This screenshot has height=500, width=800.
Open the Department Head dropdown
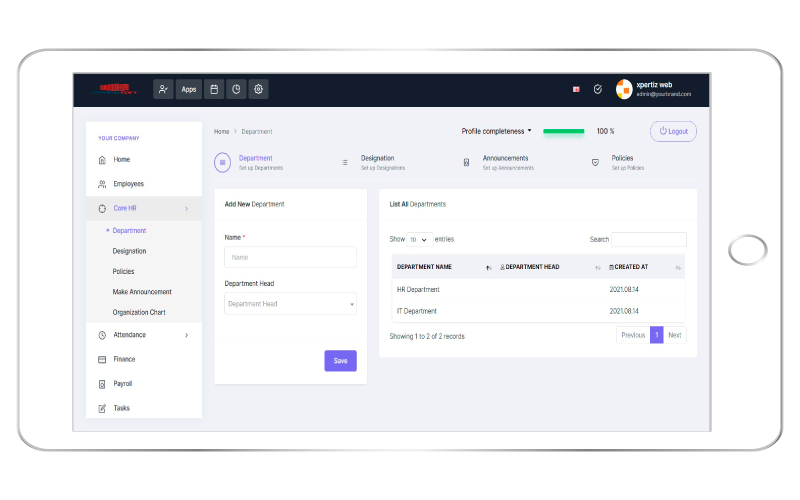(x=290, y=304)
